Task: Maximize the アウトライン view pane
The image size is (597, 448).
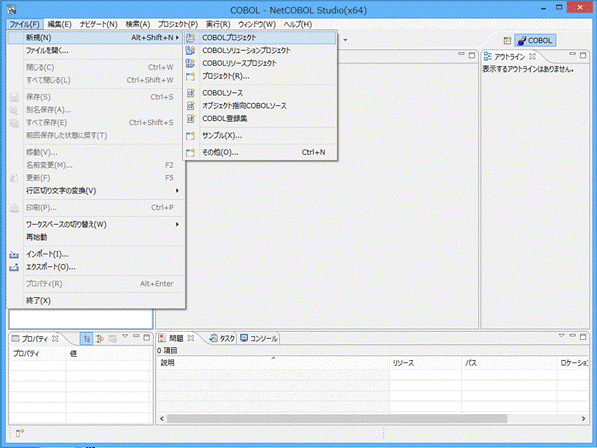Action: tap(583, 55)
